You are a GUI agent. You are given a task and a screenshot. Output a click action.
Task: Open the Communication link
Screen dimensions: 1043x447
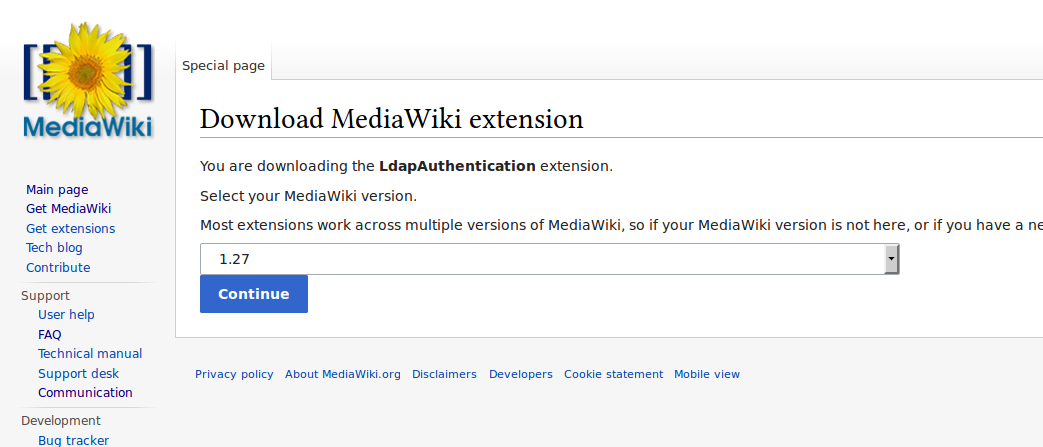pos(85,393)
